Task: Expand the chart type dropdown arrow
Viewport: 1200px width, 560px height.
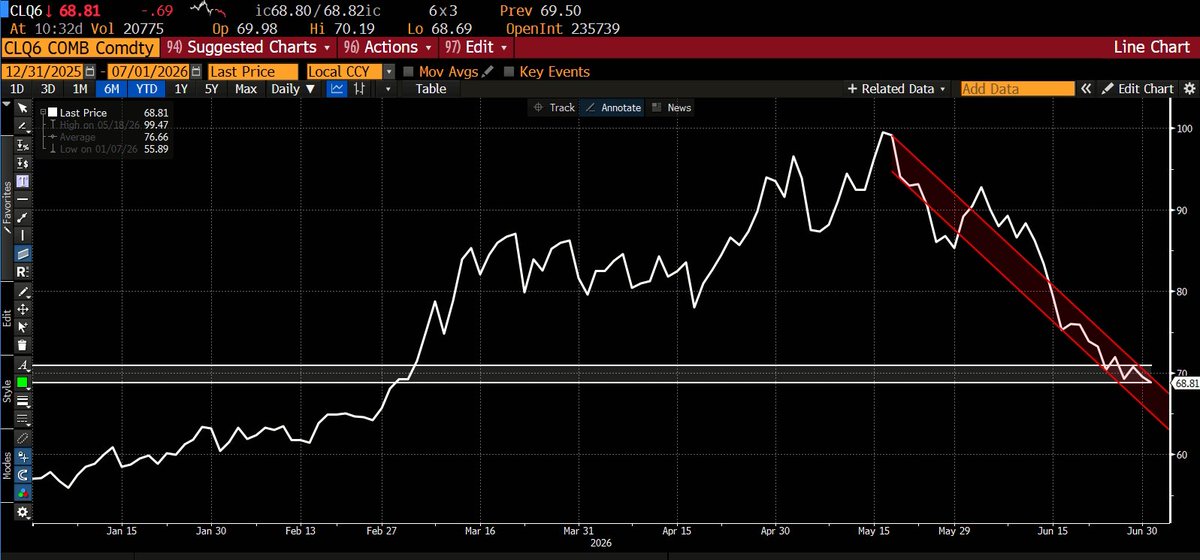Action: [x=389, y=89]
